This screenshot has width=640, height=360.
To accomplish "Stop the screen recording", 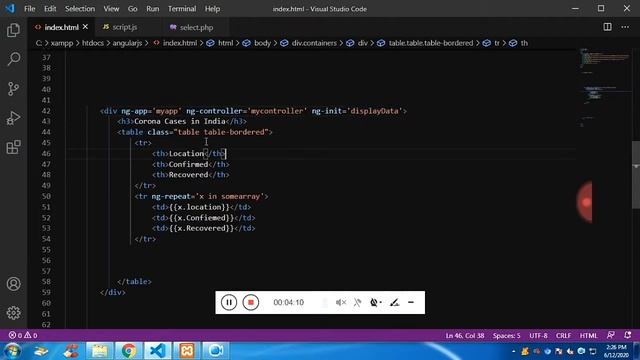I will pos(251,302).
